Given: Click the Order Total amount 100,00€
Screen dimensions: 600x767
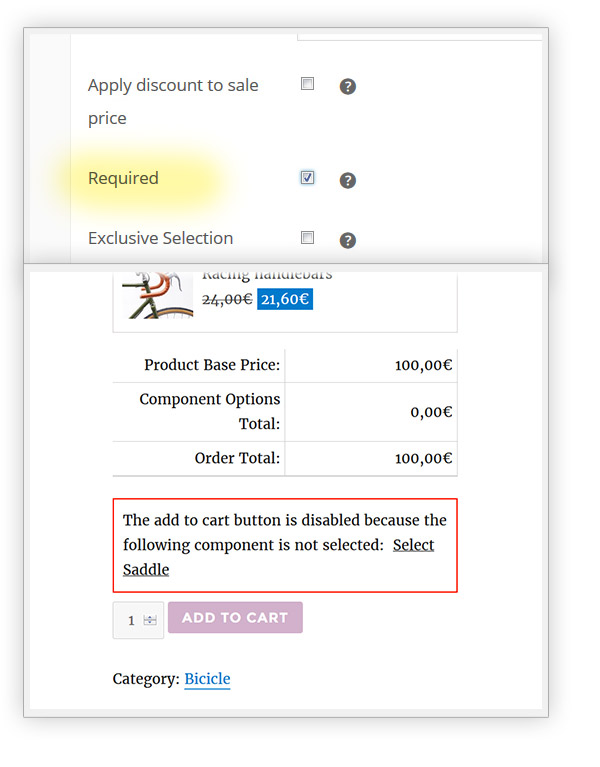Looking at the screenshot, I should click(x=423, y=459).
